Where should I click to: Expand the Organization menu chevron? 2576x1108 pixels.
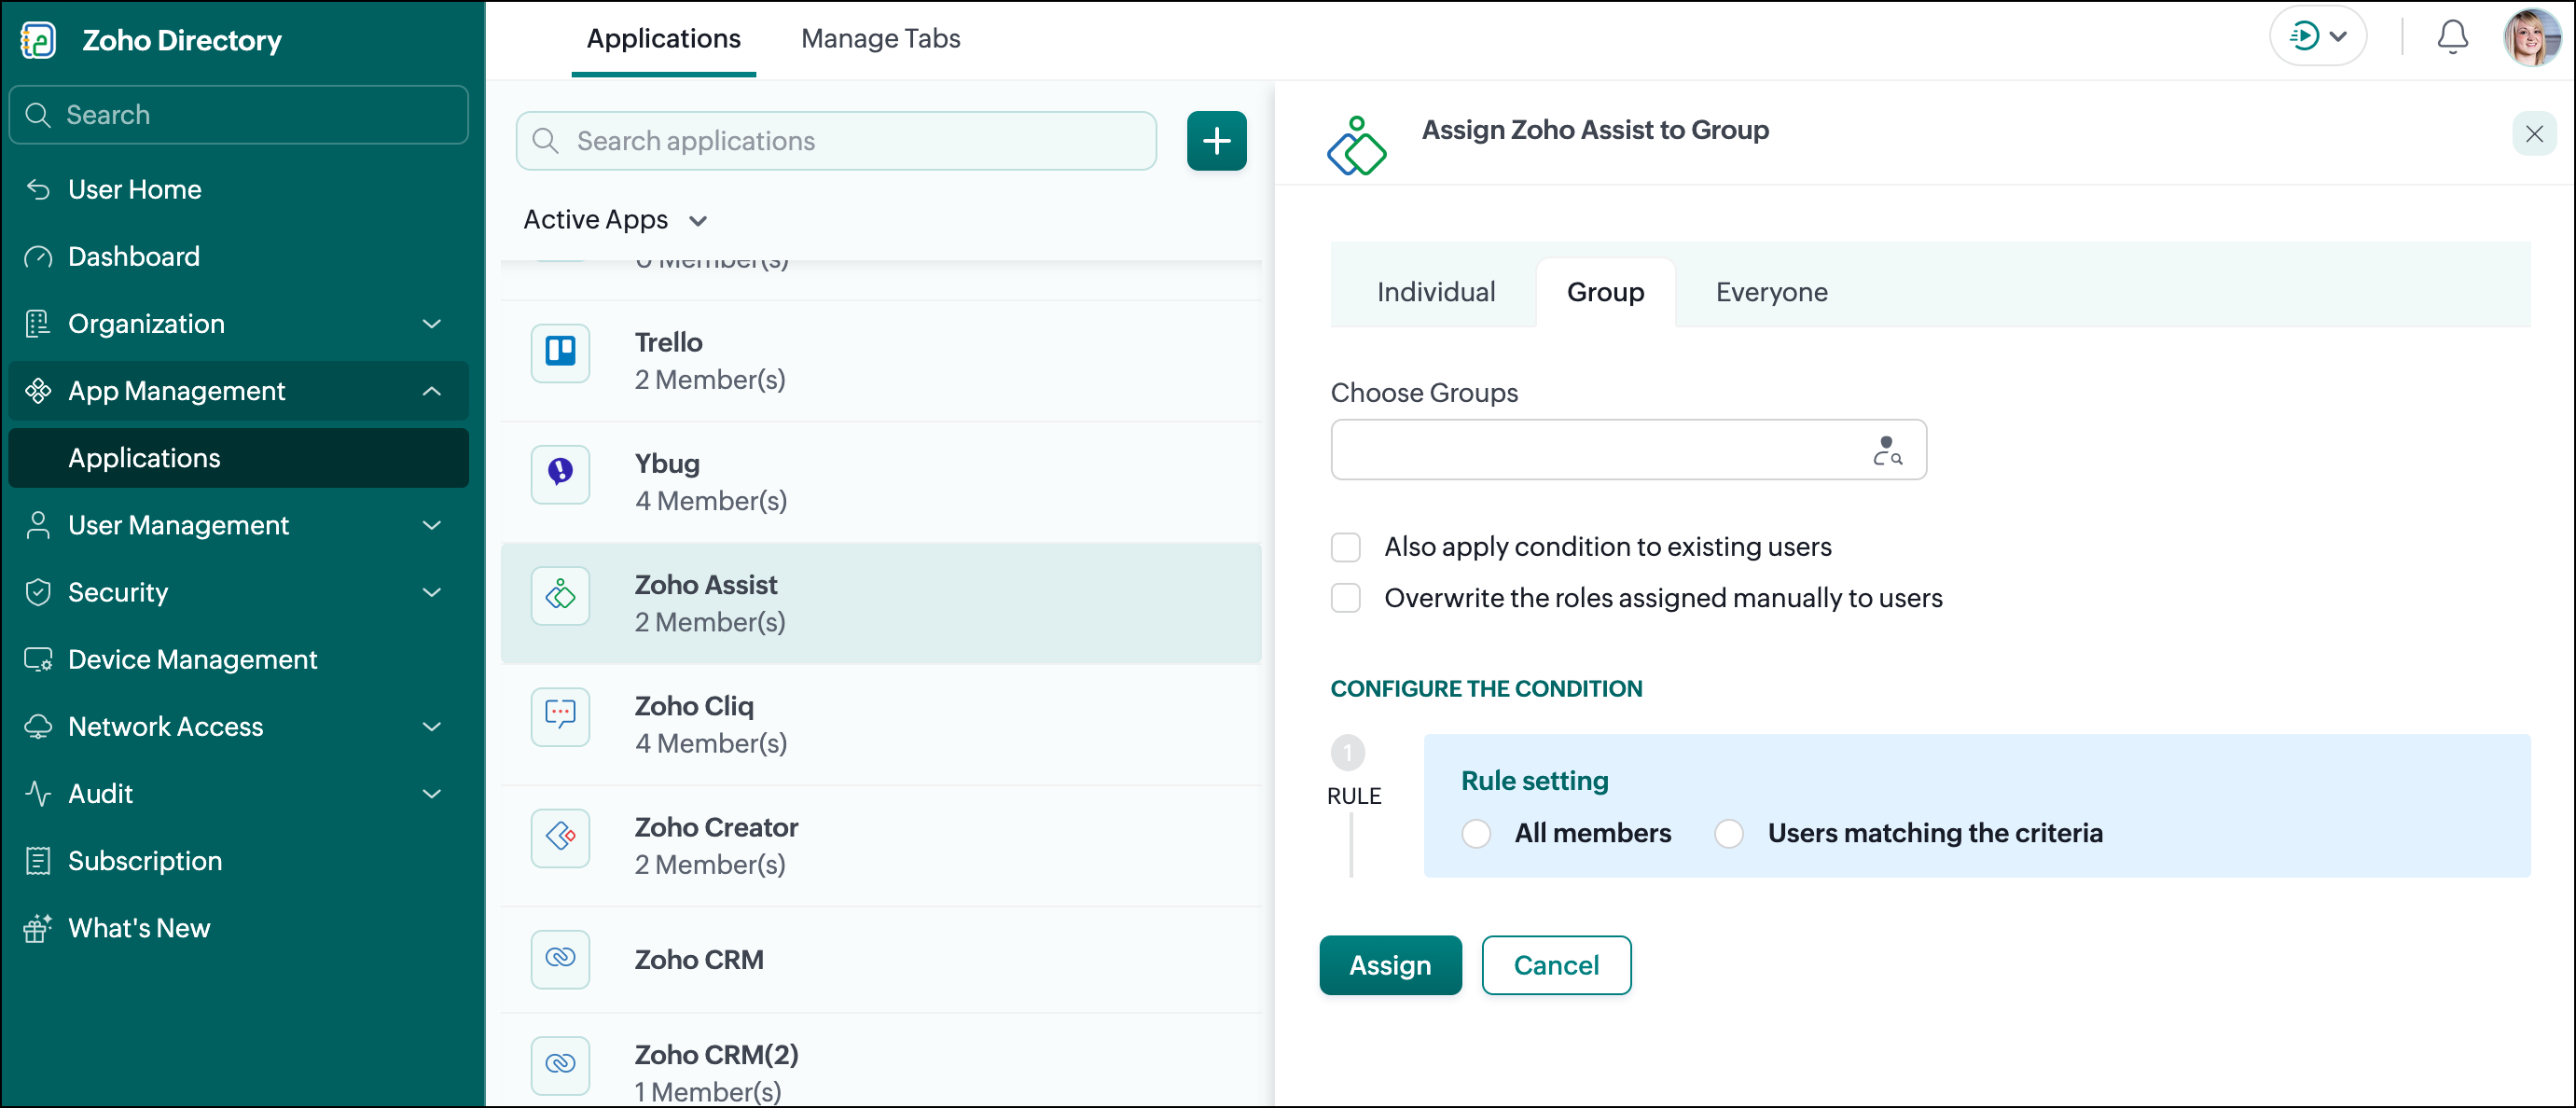432,324
